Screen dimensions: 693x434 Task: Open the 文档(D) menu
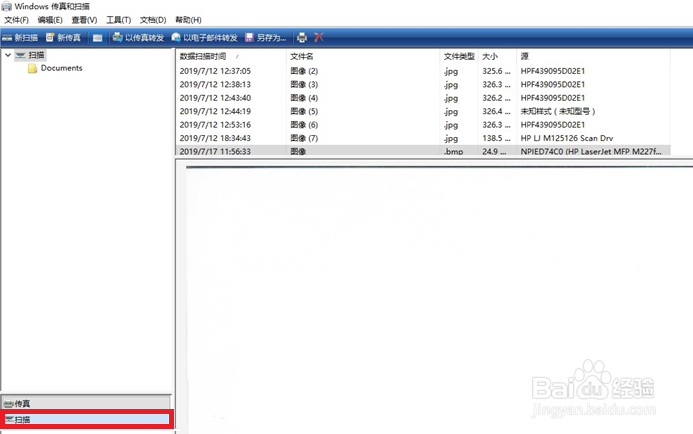(153, 20)
